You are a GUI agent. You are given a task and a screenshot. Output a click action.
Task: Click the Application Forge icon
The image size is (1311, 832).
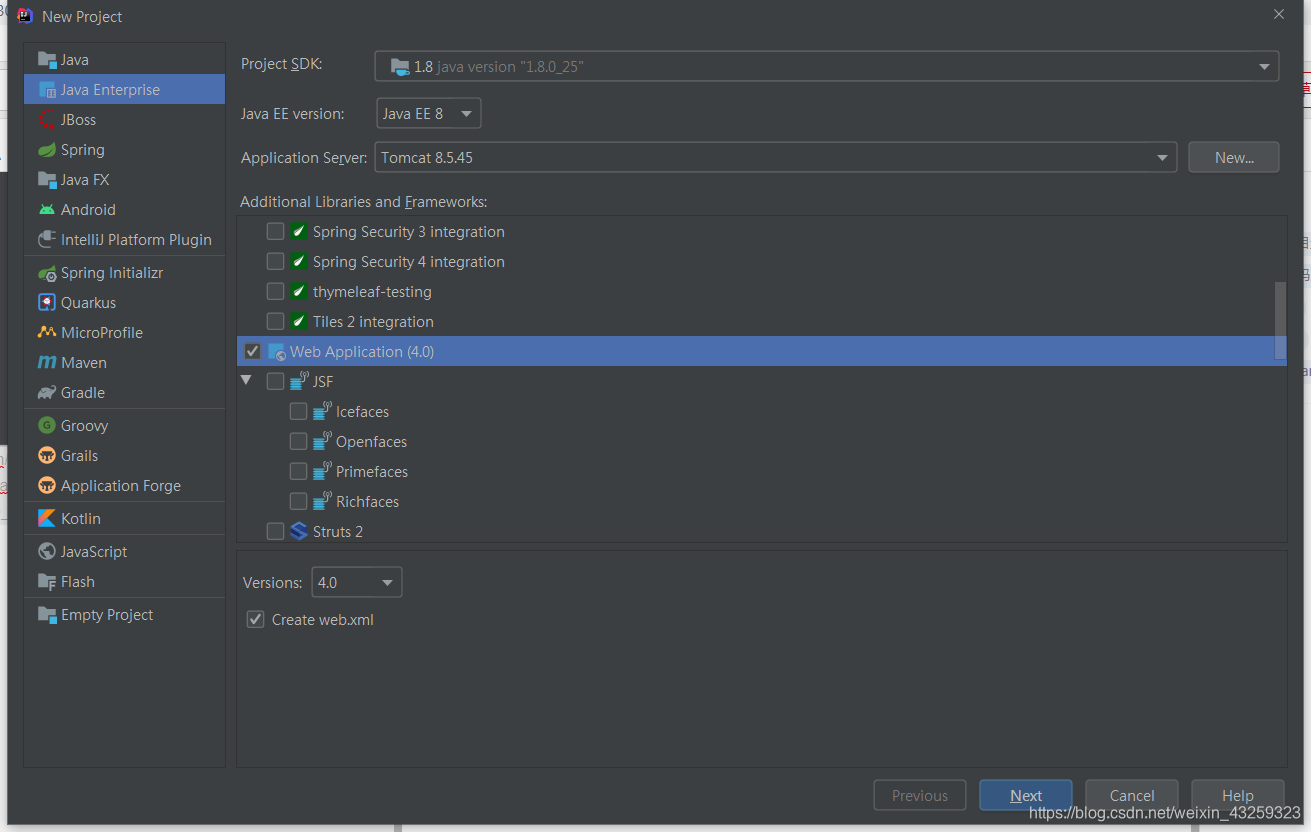pos(47,486)
